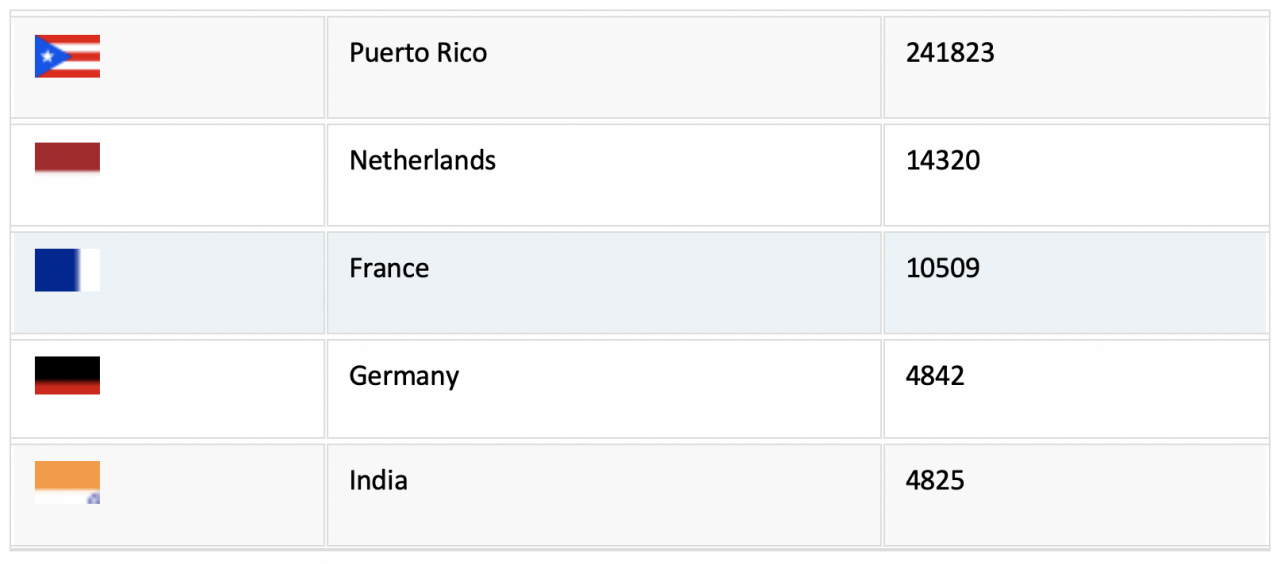Screen dimensions: 1280x564
Task: Click empty space right of Netherlands flag
Action: pos(210,175)
